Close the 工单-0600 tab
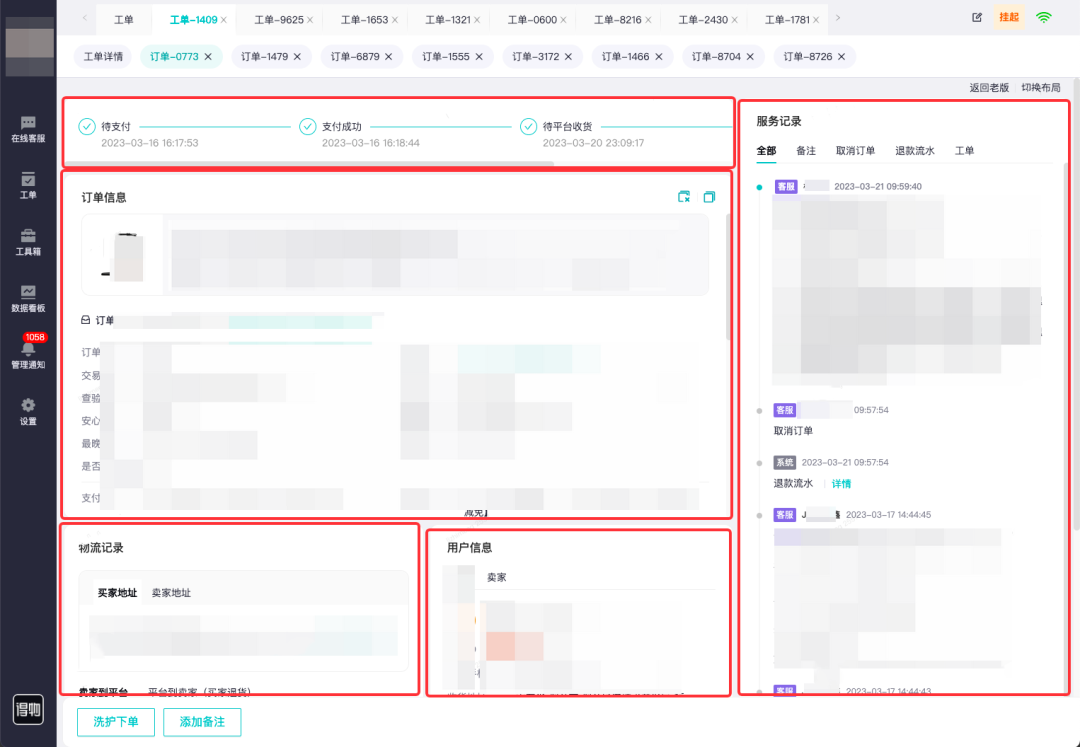Viewport: 1080px width, 747px height. [563, 20]
